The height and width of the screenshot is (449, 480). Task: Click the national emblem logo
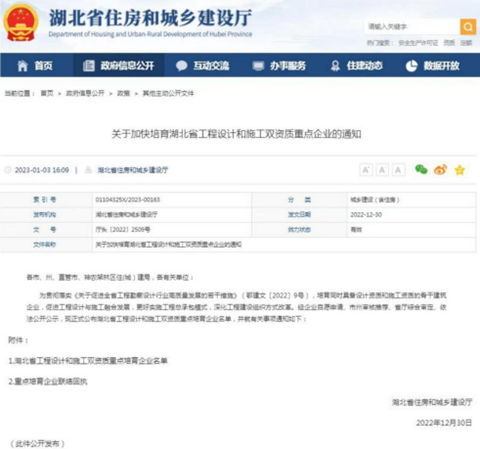pyautogui.click(x=21, y=23)
